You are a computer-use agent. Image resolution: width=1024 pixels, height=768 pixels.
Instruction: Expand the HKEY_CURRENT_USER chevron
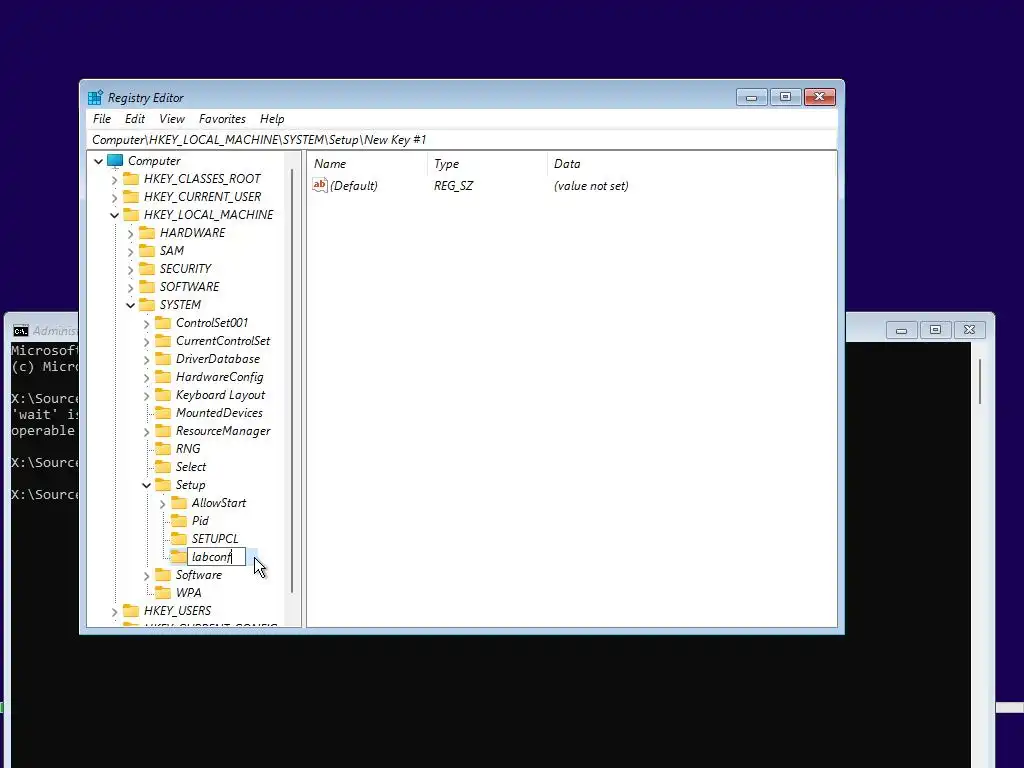coord(114,197)
